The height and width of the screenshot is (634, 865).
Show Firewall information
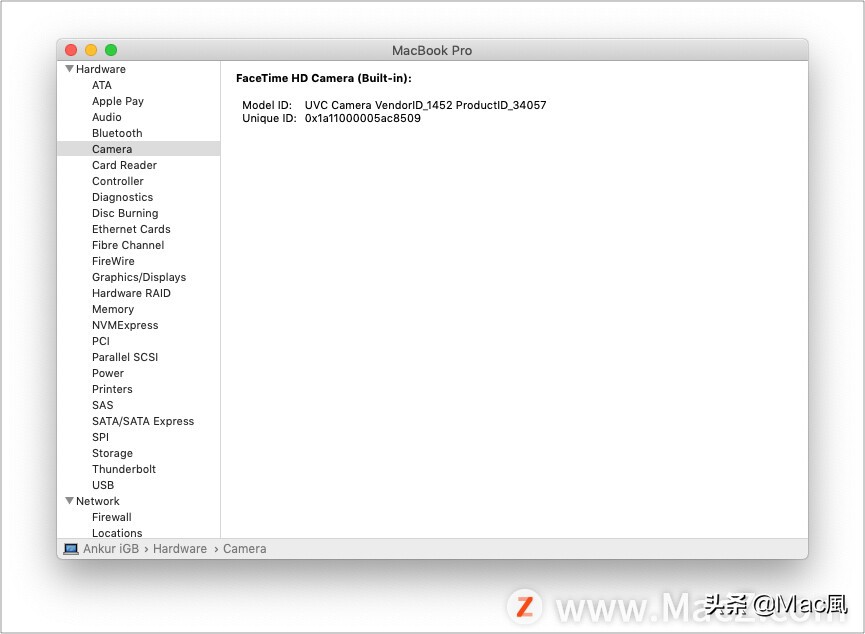112,517
